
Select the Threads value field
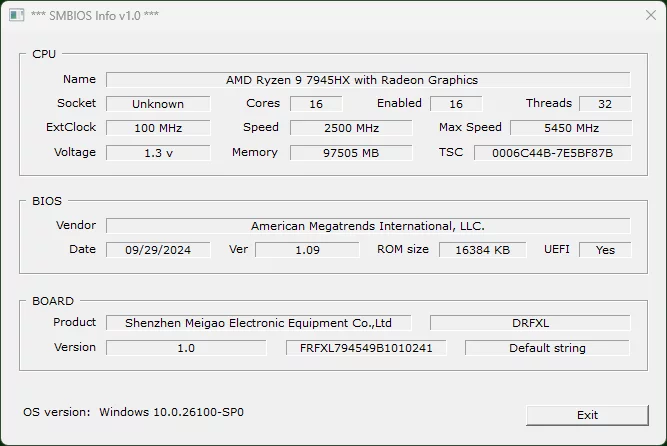click(x=605, y=104)
